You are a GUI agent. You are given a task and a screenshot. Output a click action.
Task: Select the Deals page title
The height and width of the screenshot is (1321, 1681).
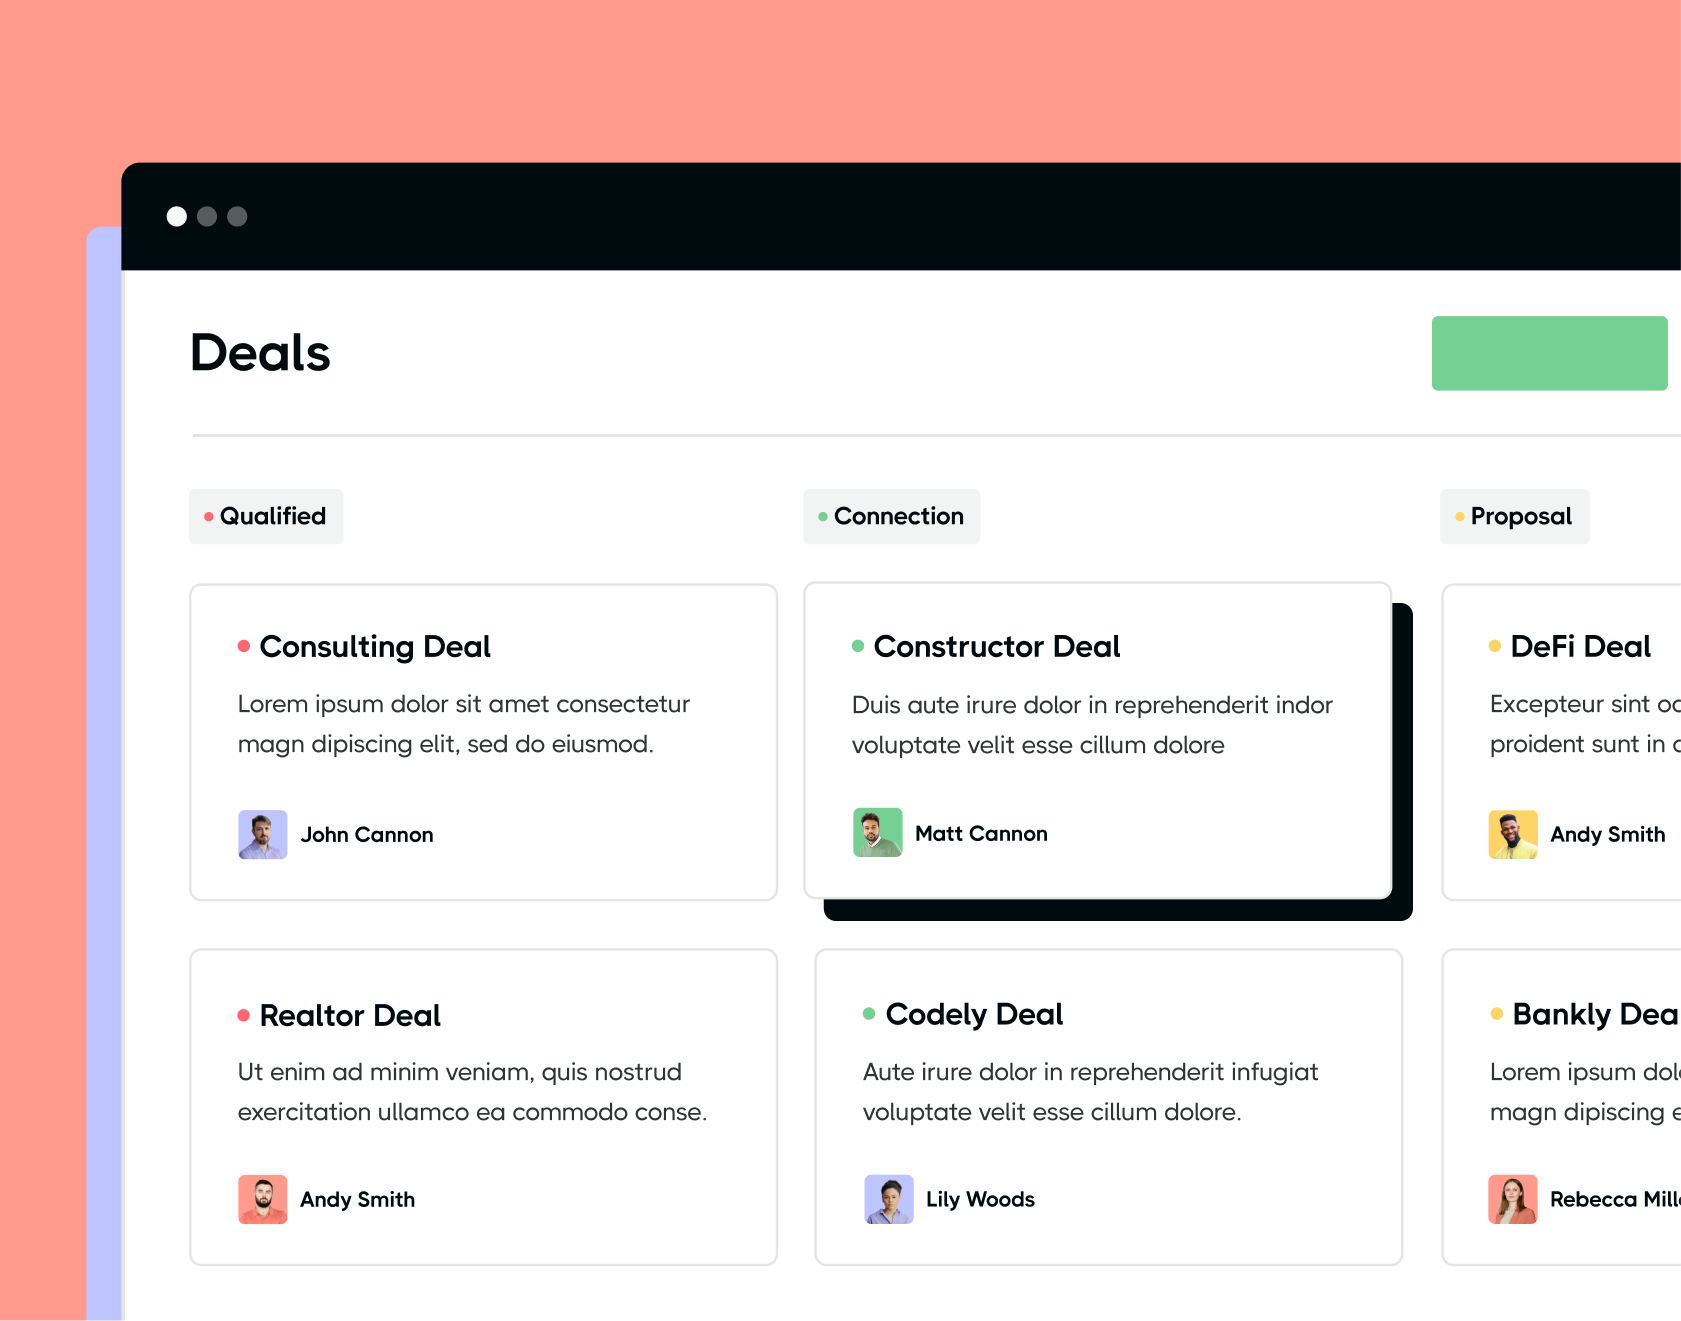click(x=259, y=352)
